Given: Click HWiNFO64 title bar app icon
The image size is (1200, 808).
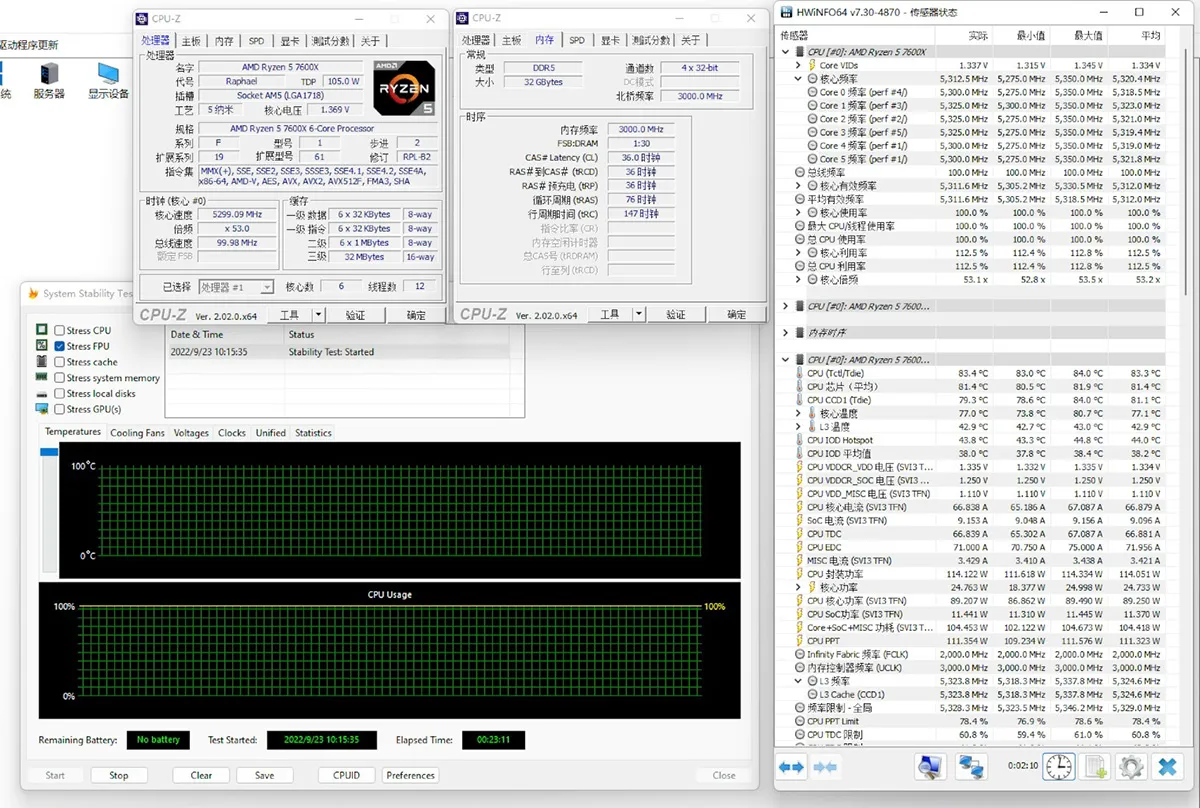Looking at the screenshot, I should click(x=787, y=11).
